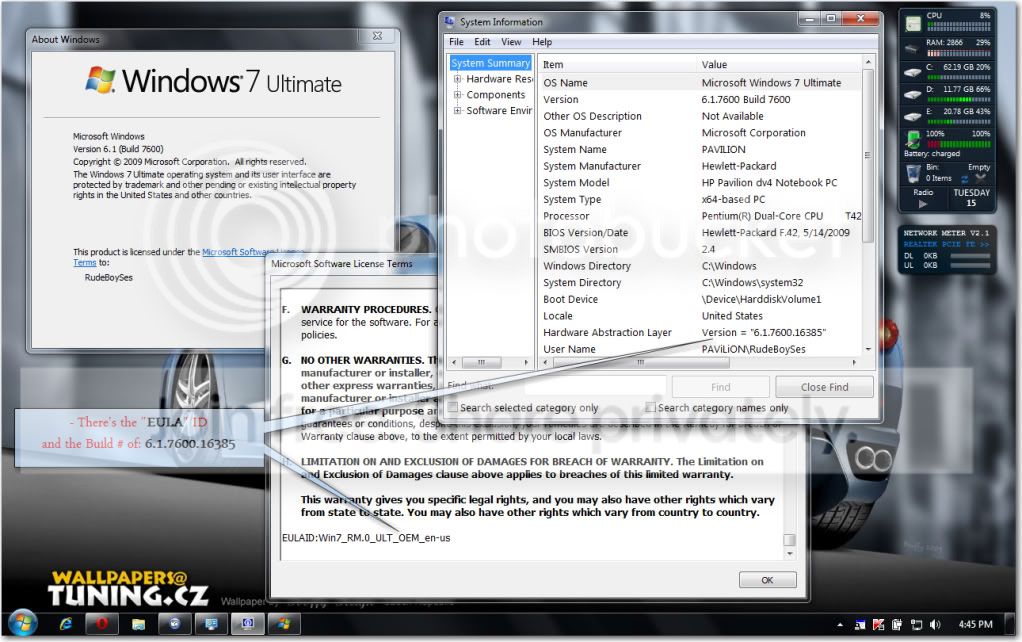Expand the Hardware Resources node
The width and height of the screenshot is (1022, 642).
pyautogui.click(x=458, y=79)
